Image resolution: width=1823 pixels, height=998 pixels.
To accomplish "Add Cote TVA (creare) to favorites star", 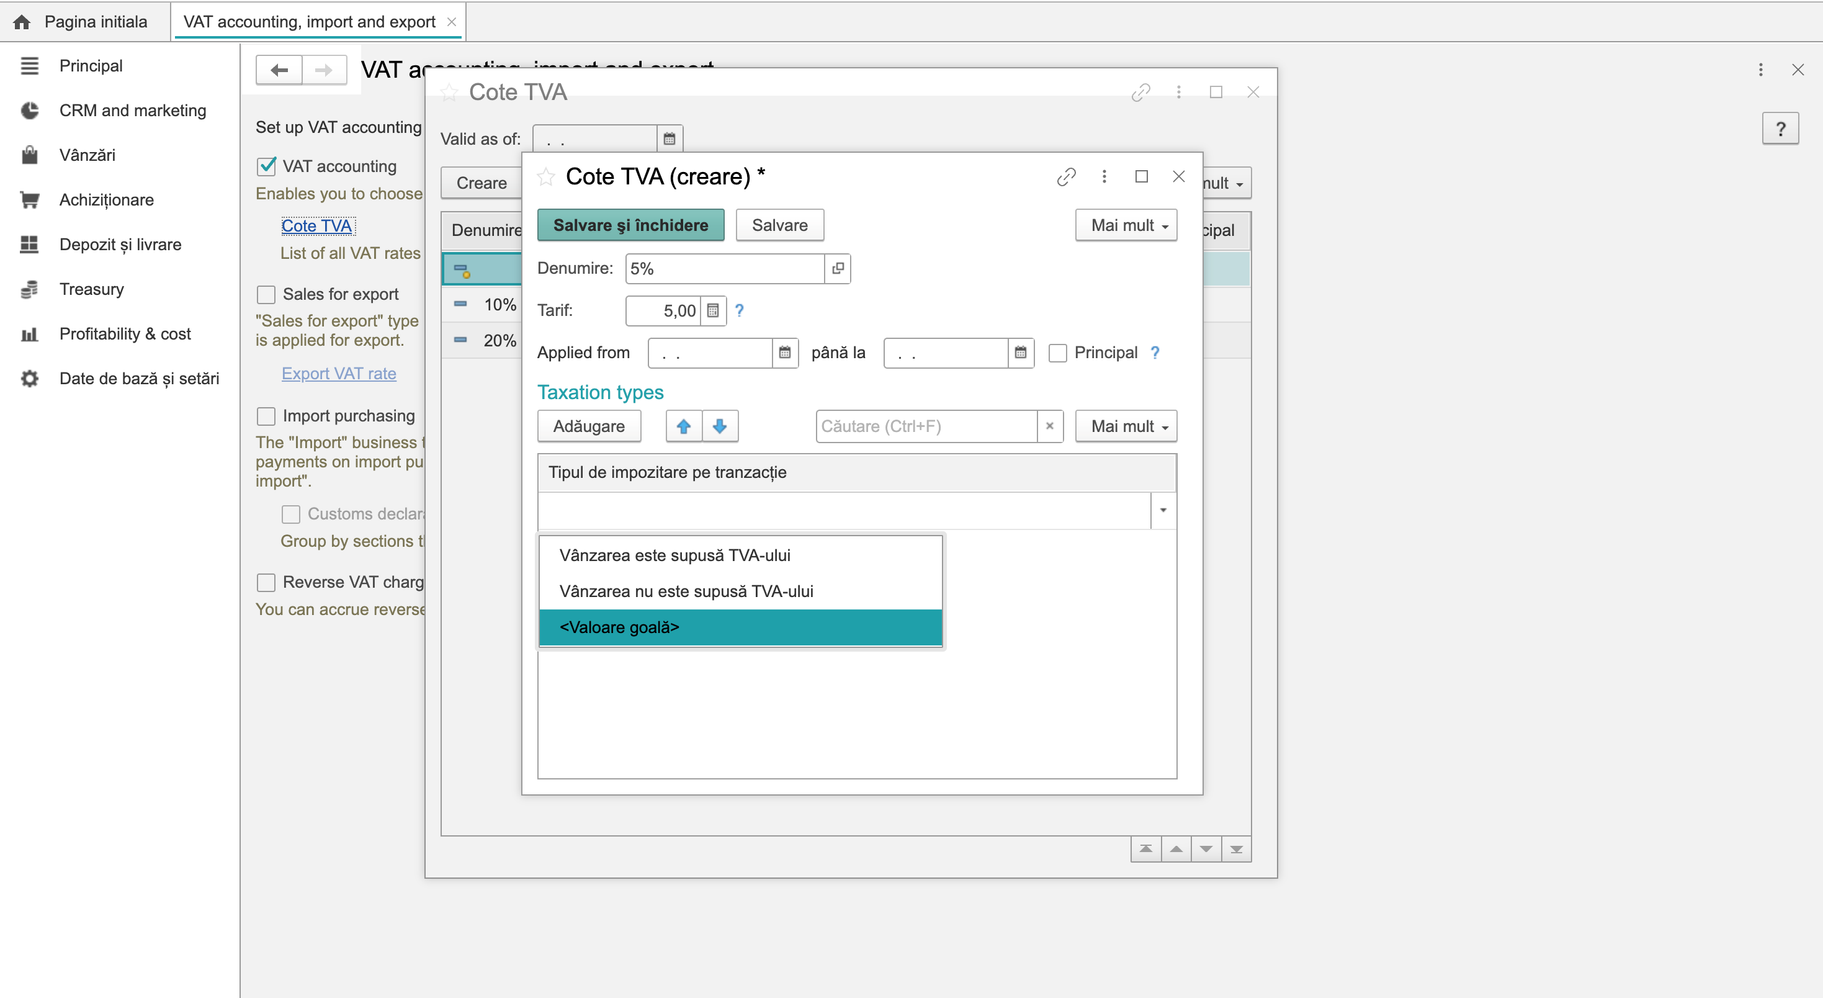I will coord(546,177).
